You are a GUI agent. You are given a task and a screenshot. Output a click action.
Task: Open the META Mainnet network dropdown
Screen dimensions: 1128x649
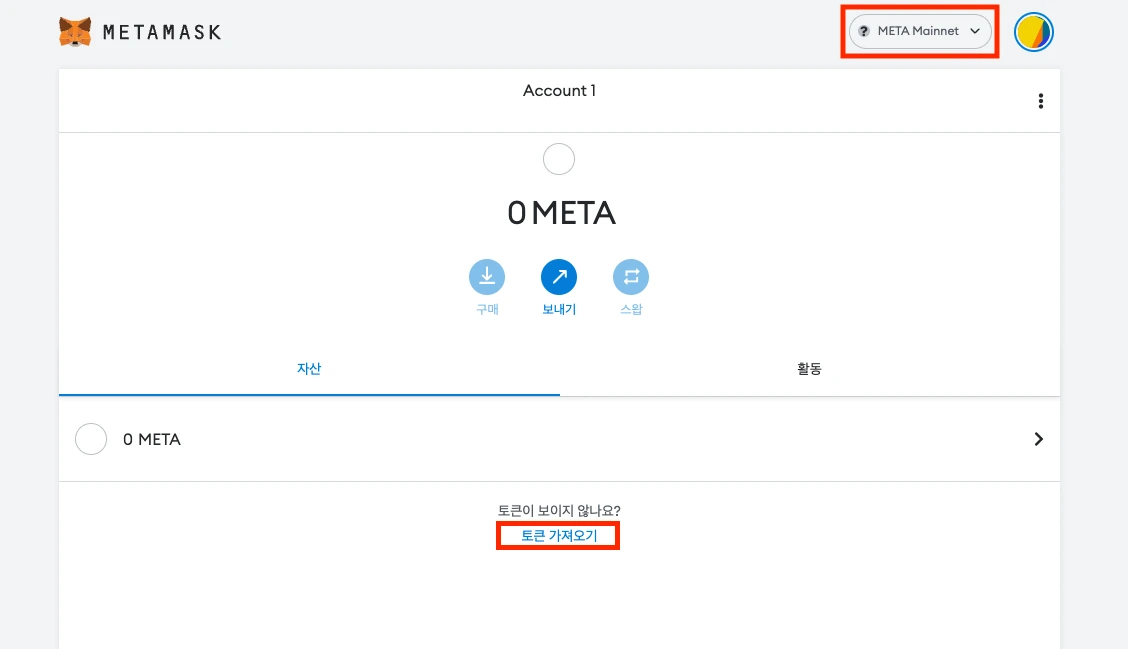[920, 31]
